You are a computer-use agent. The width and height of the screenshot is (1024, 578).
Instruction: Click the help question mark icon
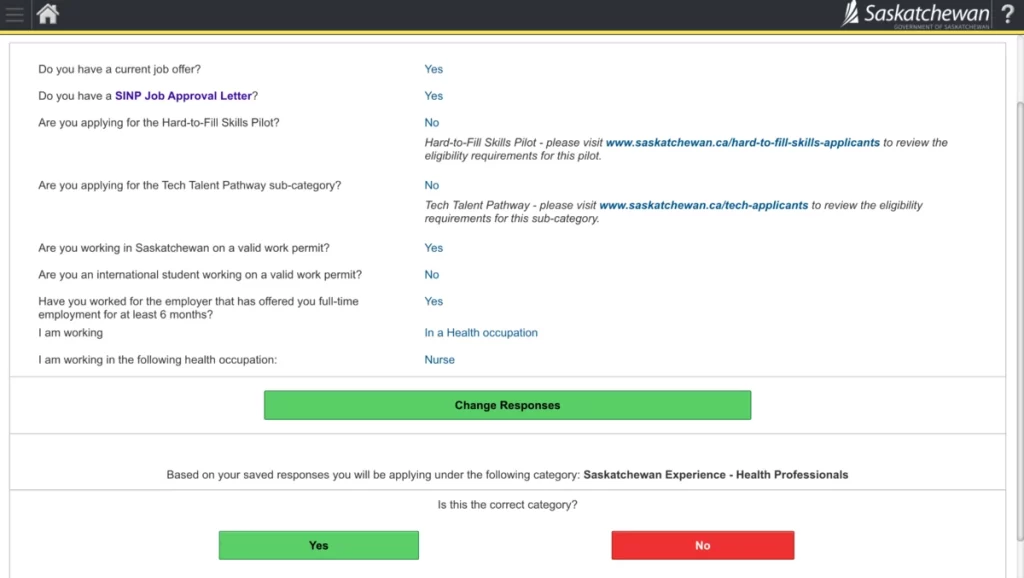pyautogui.click(x=1007, y=14)
